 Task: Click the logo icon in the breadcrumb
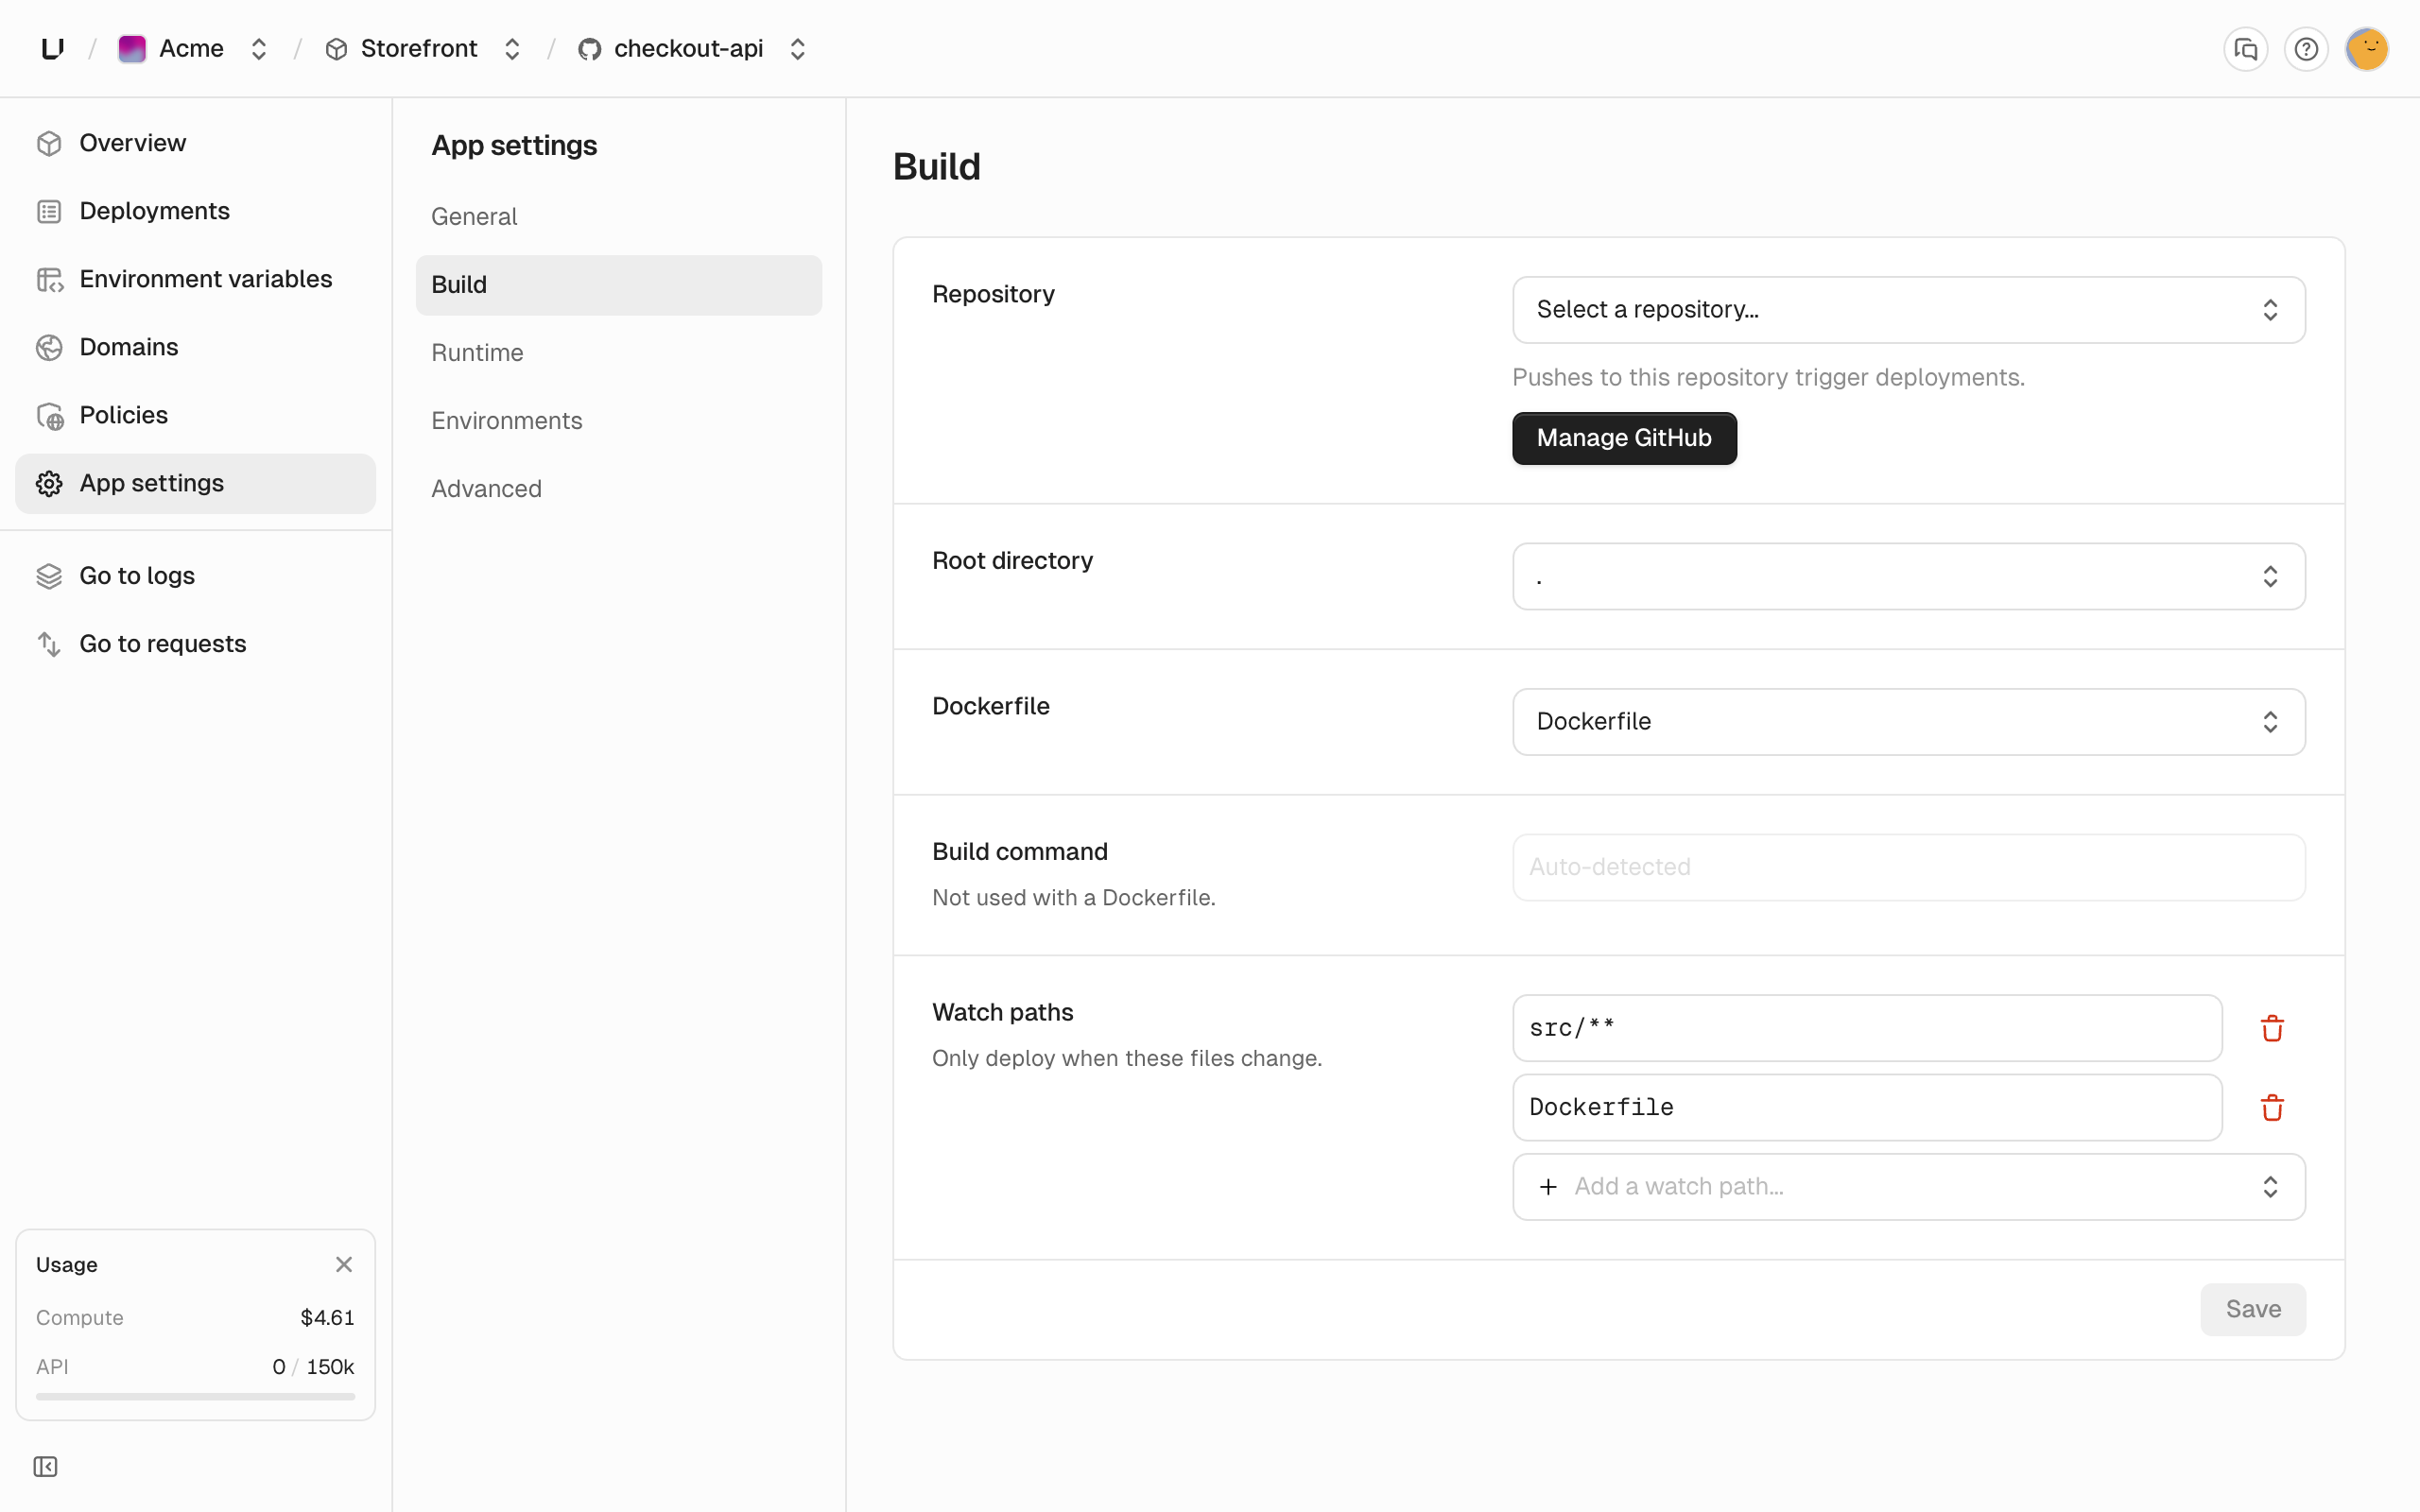click(53, 48)
